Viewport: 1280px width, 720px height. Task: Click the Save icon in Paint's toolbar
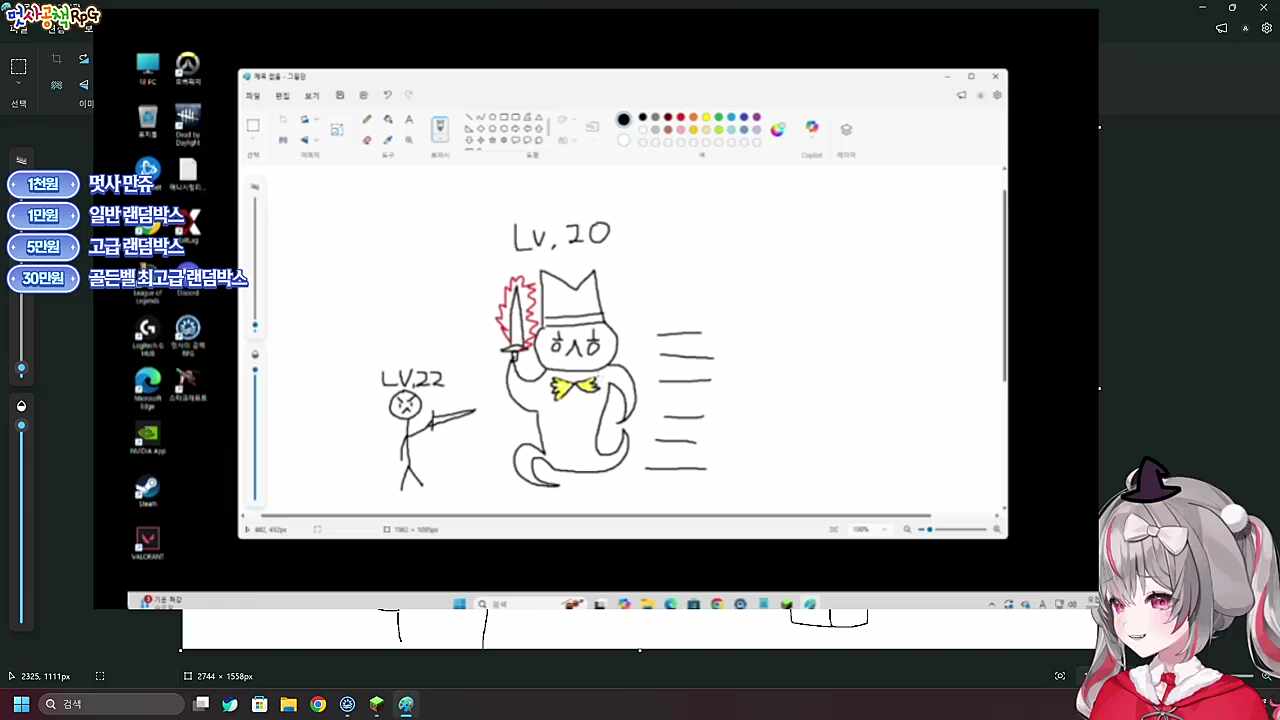[x=340, y=94]
